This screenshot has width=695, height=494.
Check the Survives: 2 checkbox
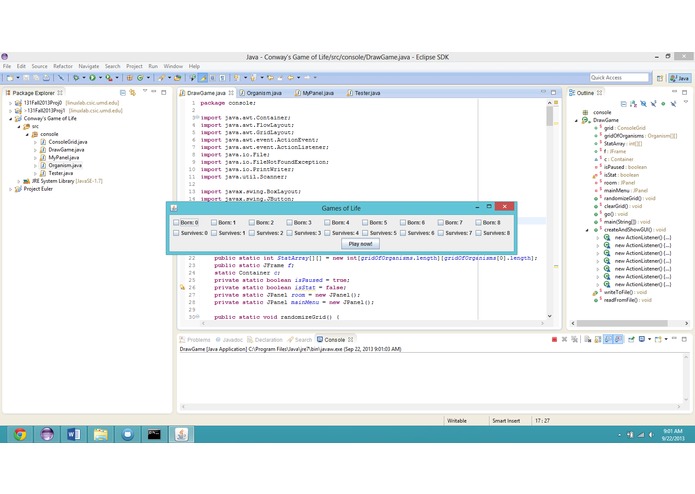click(252, 233)
